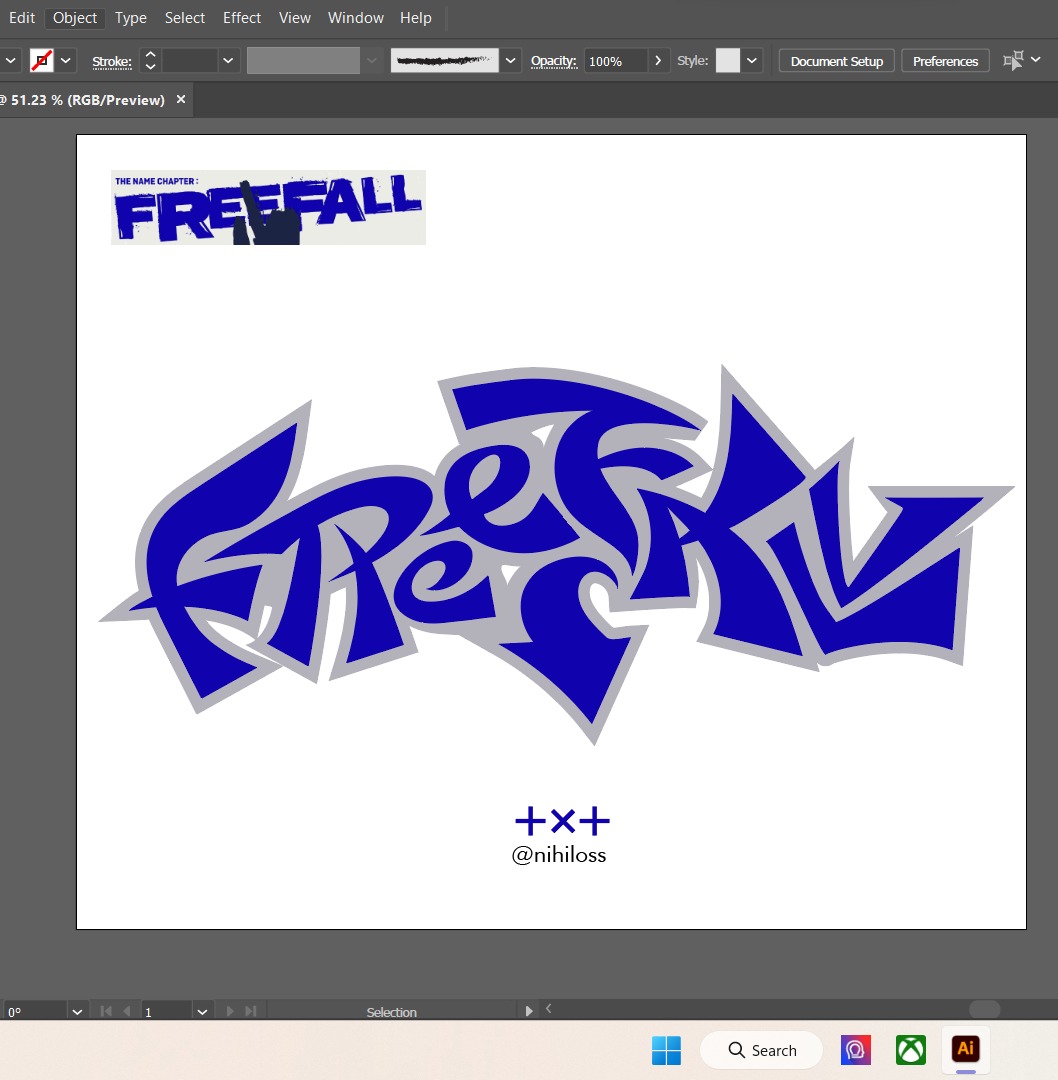Click the brush definition preview stroke
1058x1080 pixels.
(x=444, y=61)
